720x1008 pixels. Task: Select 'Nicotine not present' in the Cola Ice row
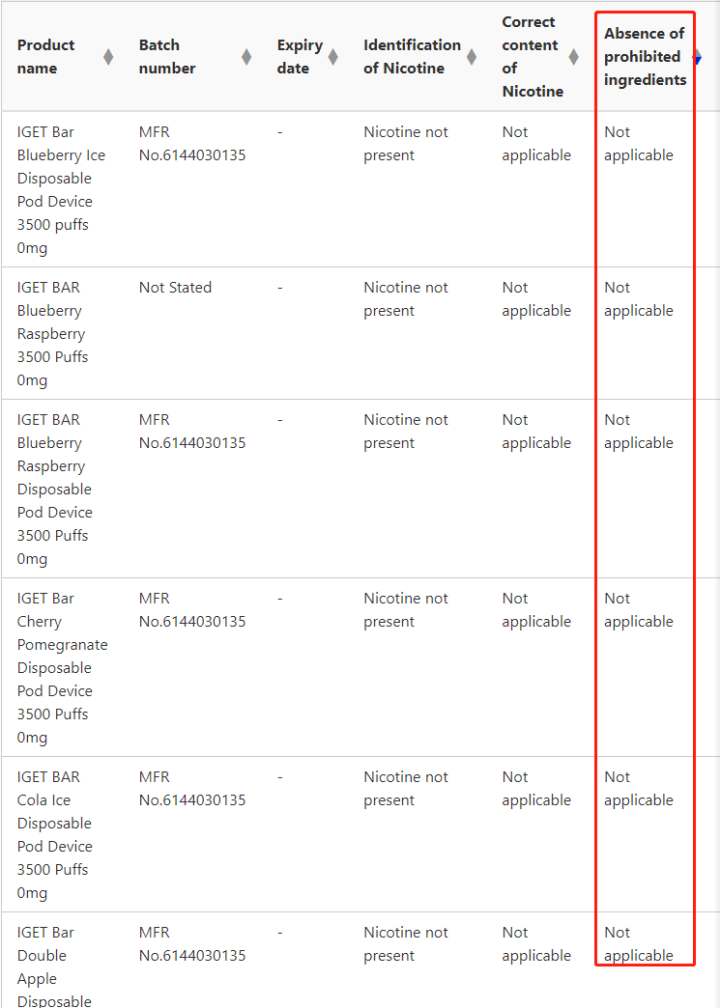point(406,788)
